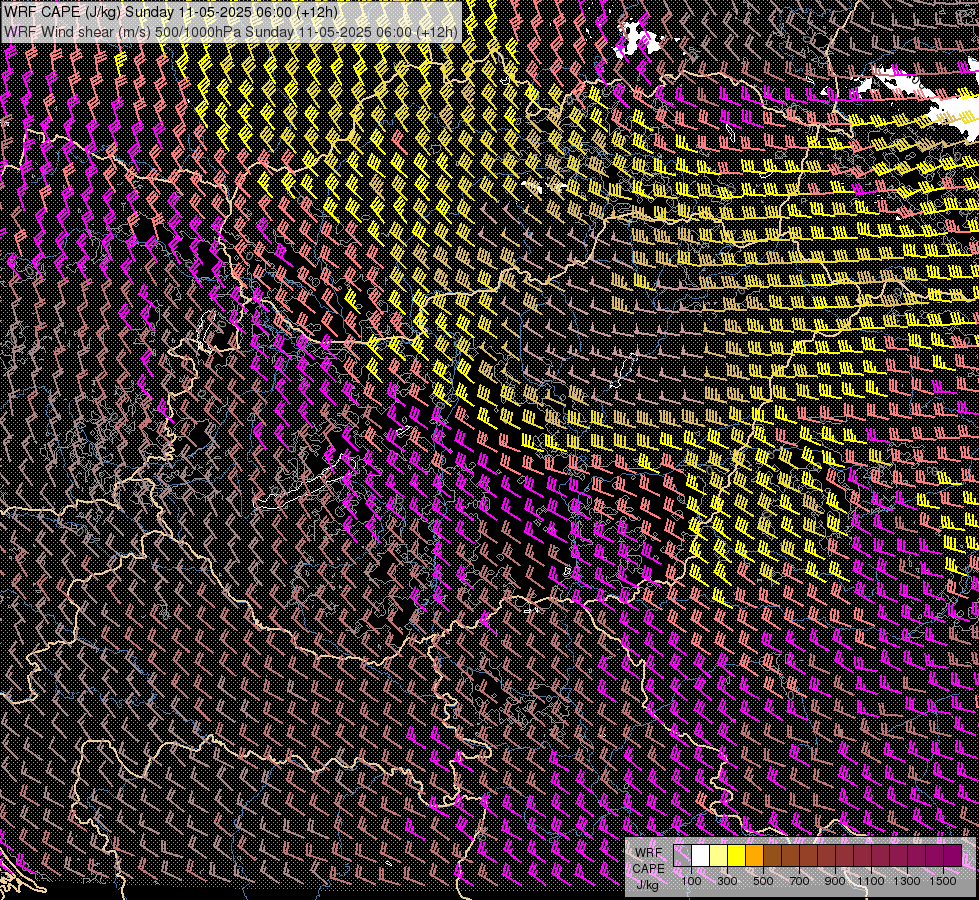The height and width of the screenshot is (900, 979).
Task: Click the 'WRF Wind shear (m/s) 500/1000hPa' title line
Action: (230, 31)
